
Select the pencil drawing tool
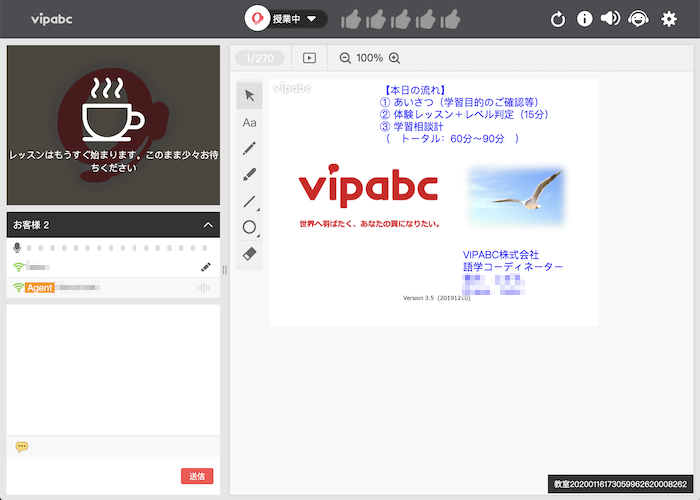click(250, 148)
